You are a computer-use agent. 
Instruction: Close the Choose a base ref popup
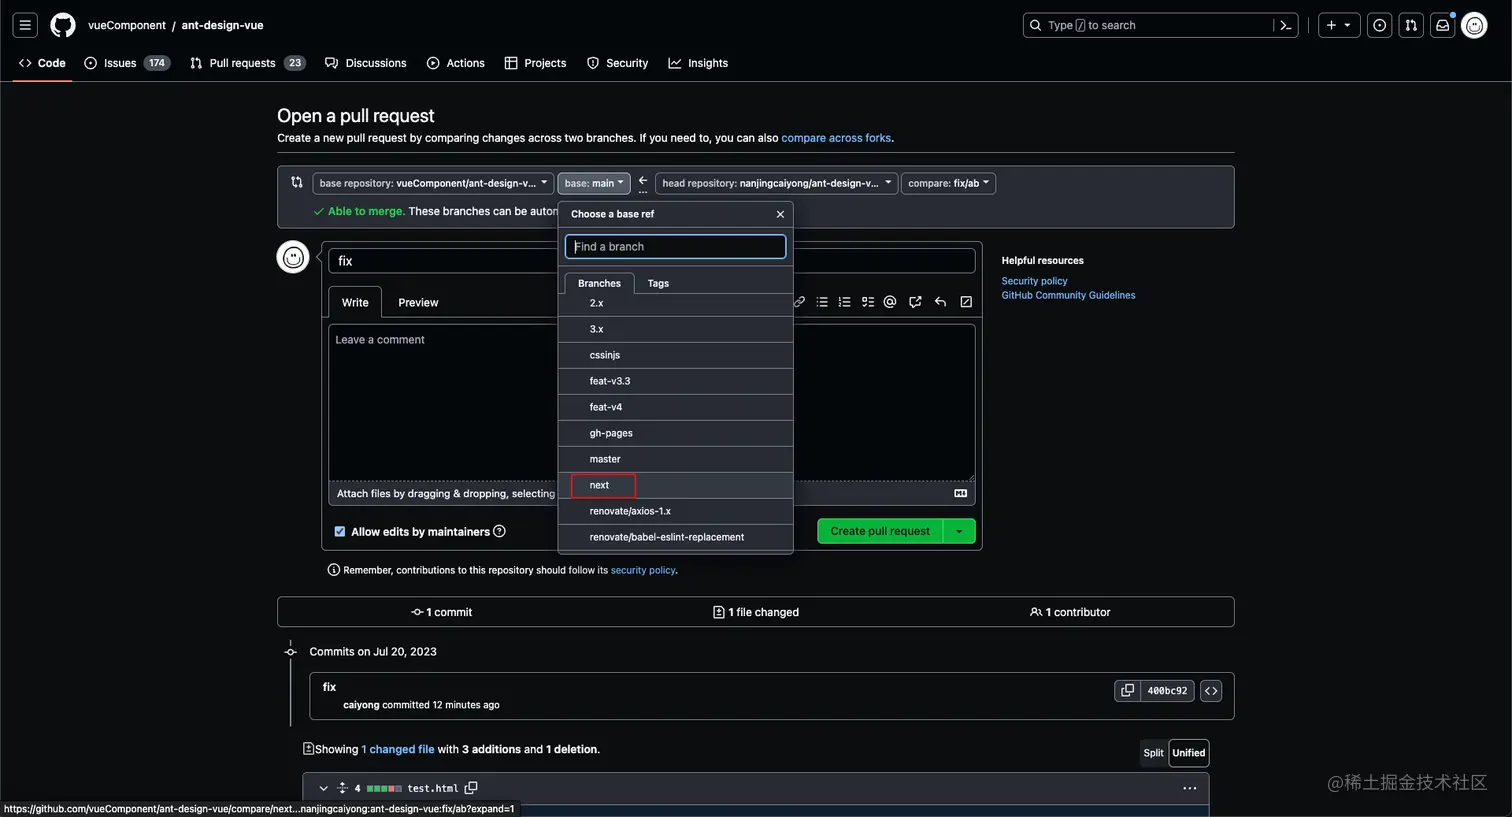pos(780,214)
